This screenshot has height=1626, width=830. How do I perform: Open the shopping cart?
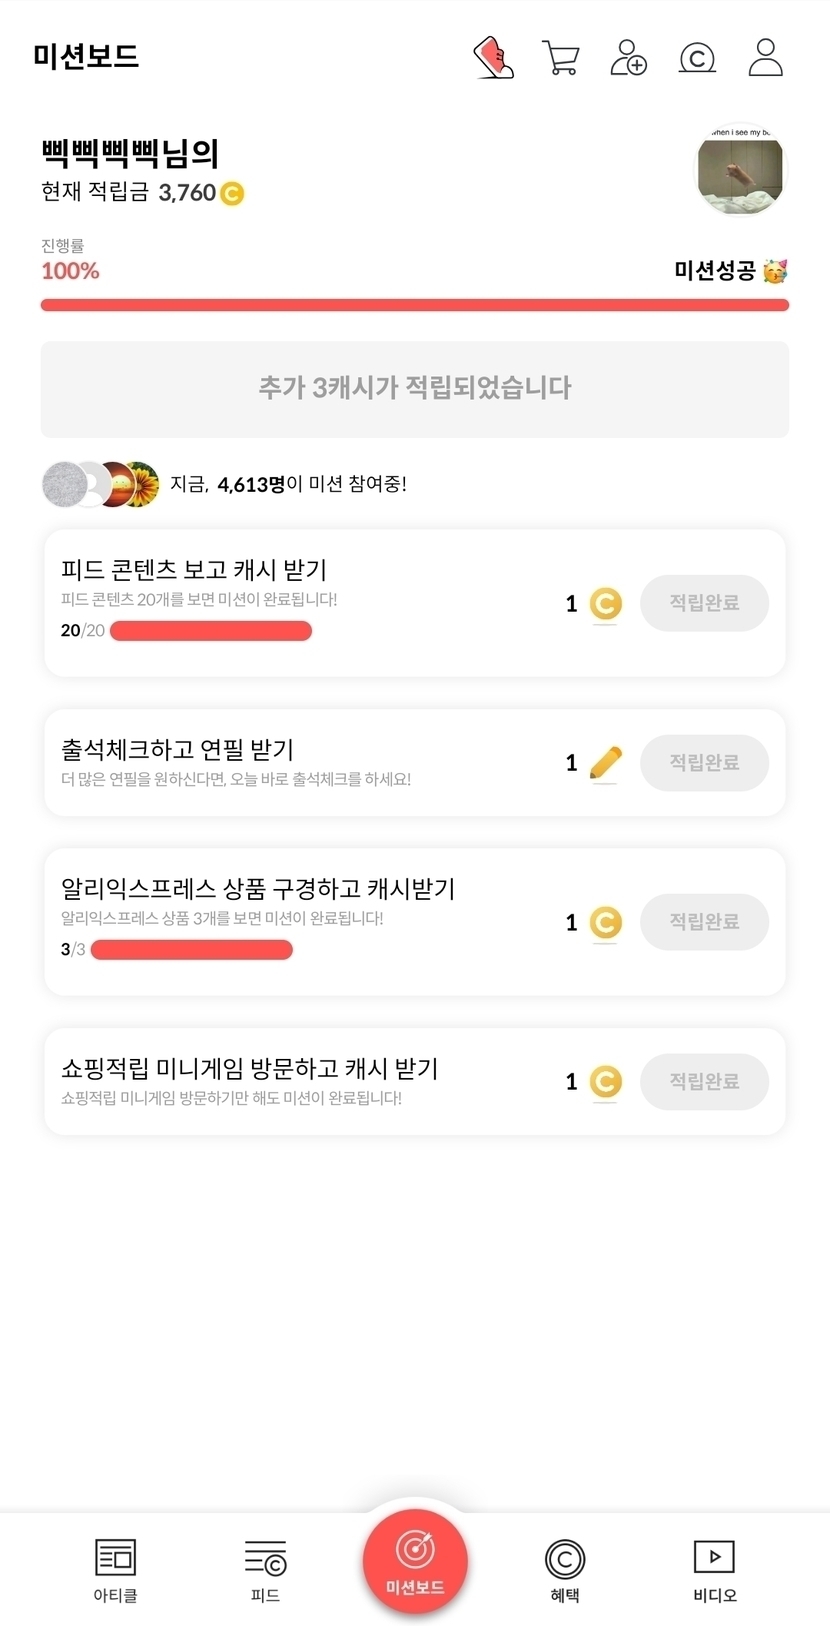(x=561, y=58)
